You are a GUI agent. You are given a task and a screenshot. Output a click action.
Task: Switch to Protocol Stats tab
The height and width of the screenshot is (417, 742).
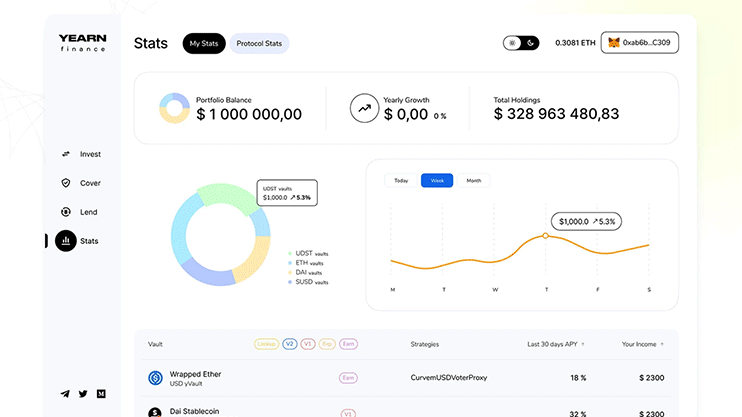pos(259,44)
